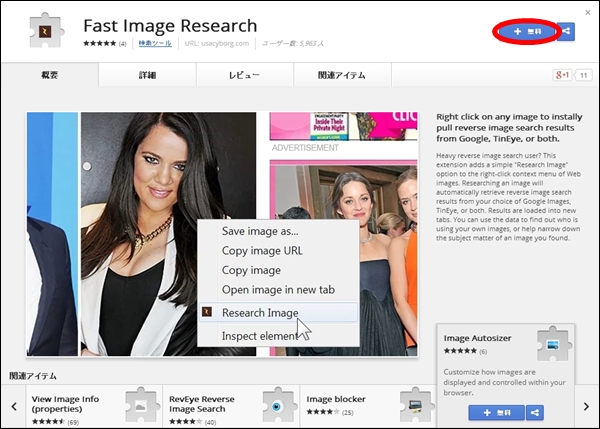Switch to the 詳細 tab
The width and height of the screenshot is (600, 429).
[147, 75]
